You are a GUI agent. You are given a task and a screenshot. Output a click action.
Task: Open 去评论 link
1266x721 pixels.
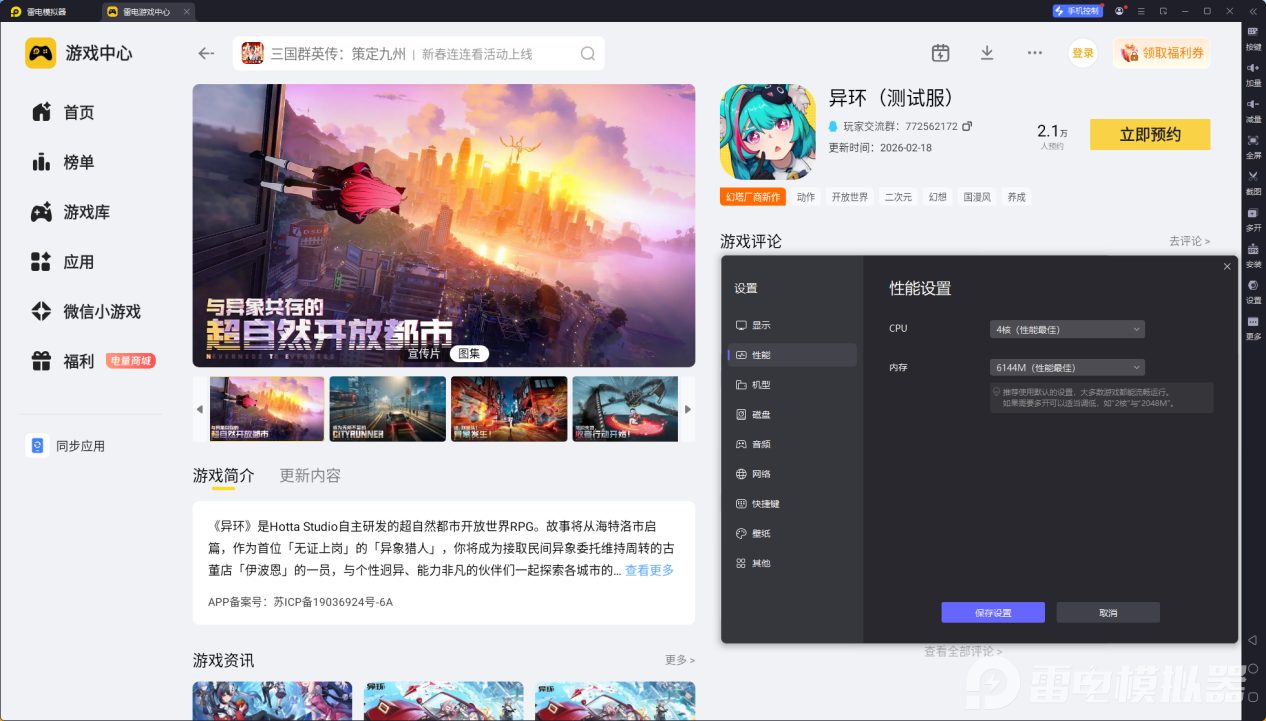point(1189,241)
